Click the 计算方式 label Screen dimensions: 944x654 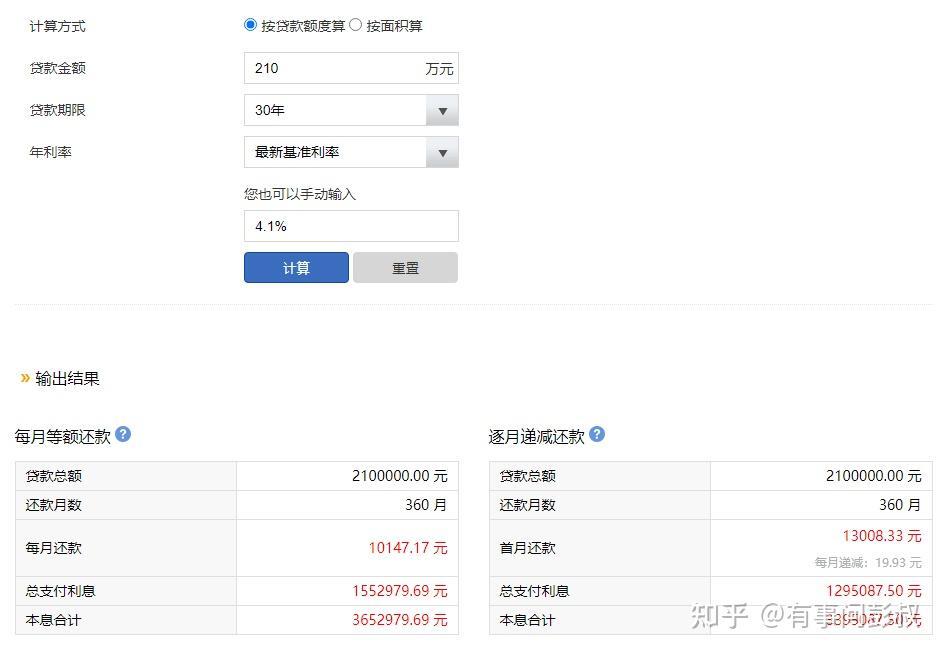(57, 26)
